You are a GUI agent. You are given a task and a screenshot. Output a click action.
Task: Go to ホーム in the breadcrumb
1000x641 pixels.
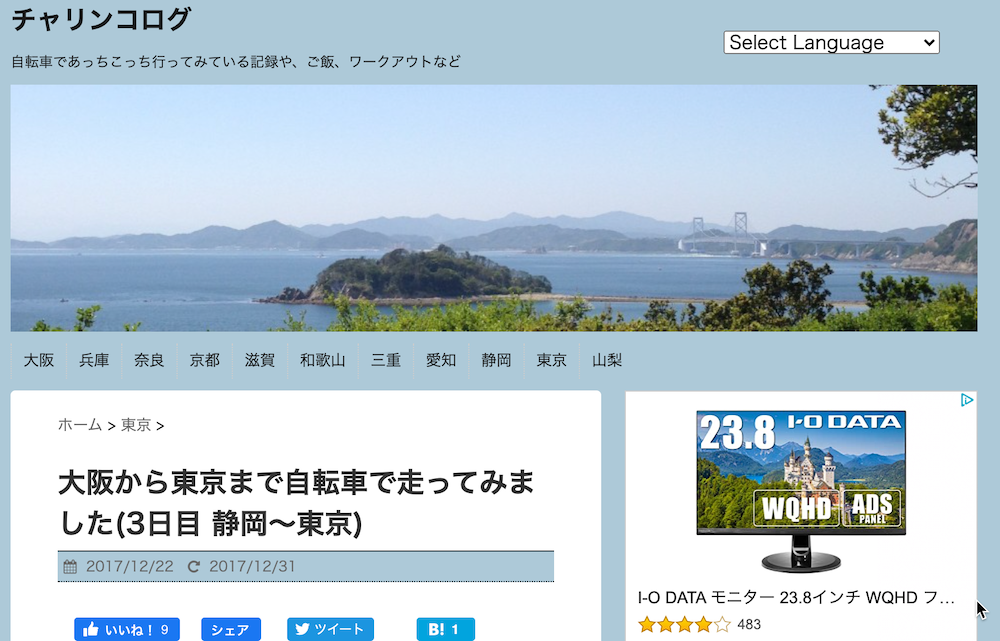[80, 425]
